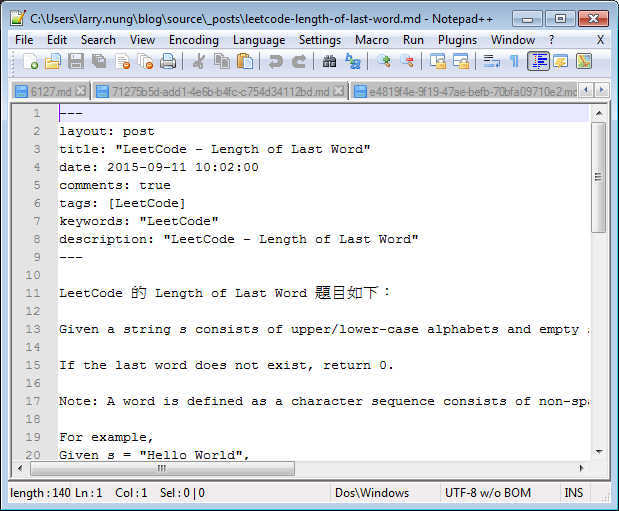Click the user defined language icon
The height and width of the screenshot is (511, 619).
pos(560,62)
